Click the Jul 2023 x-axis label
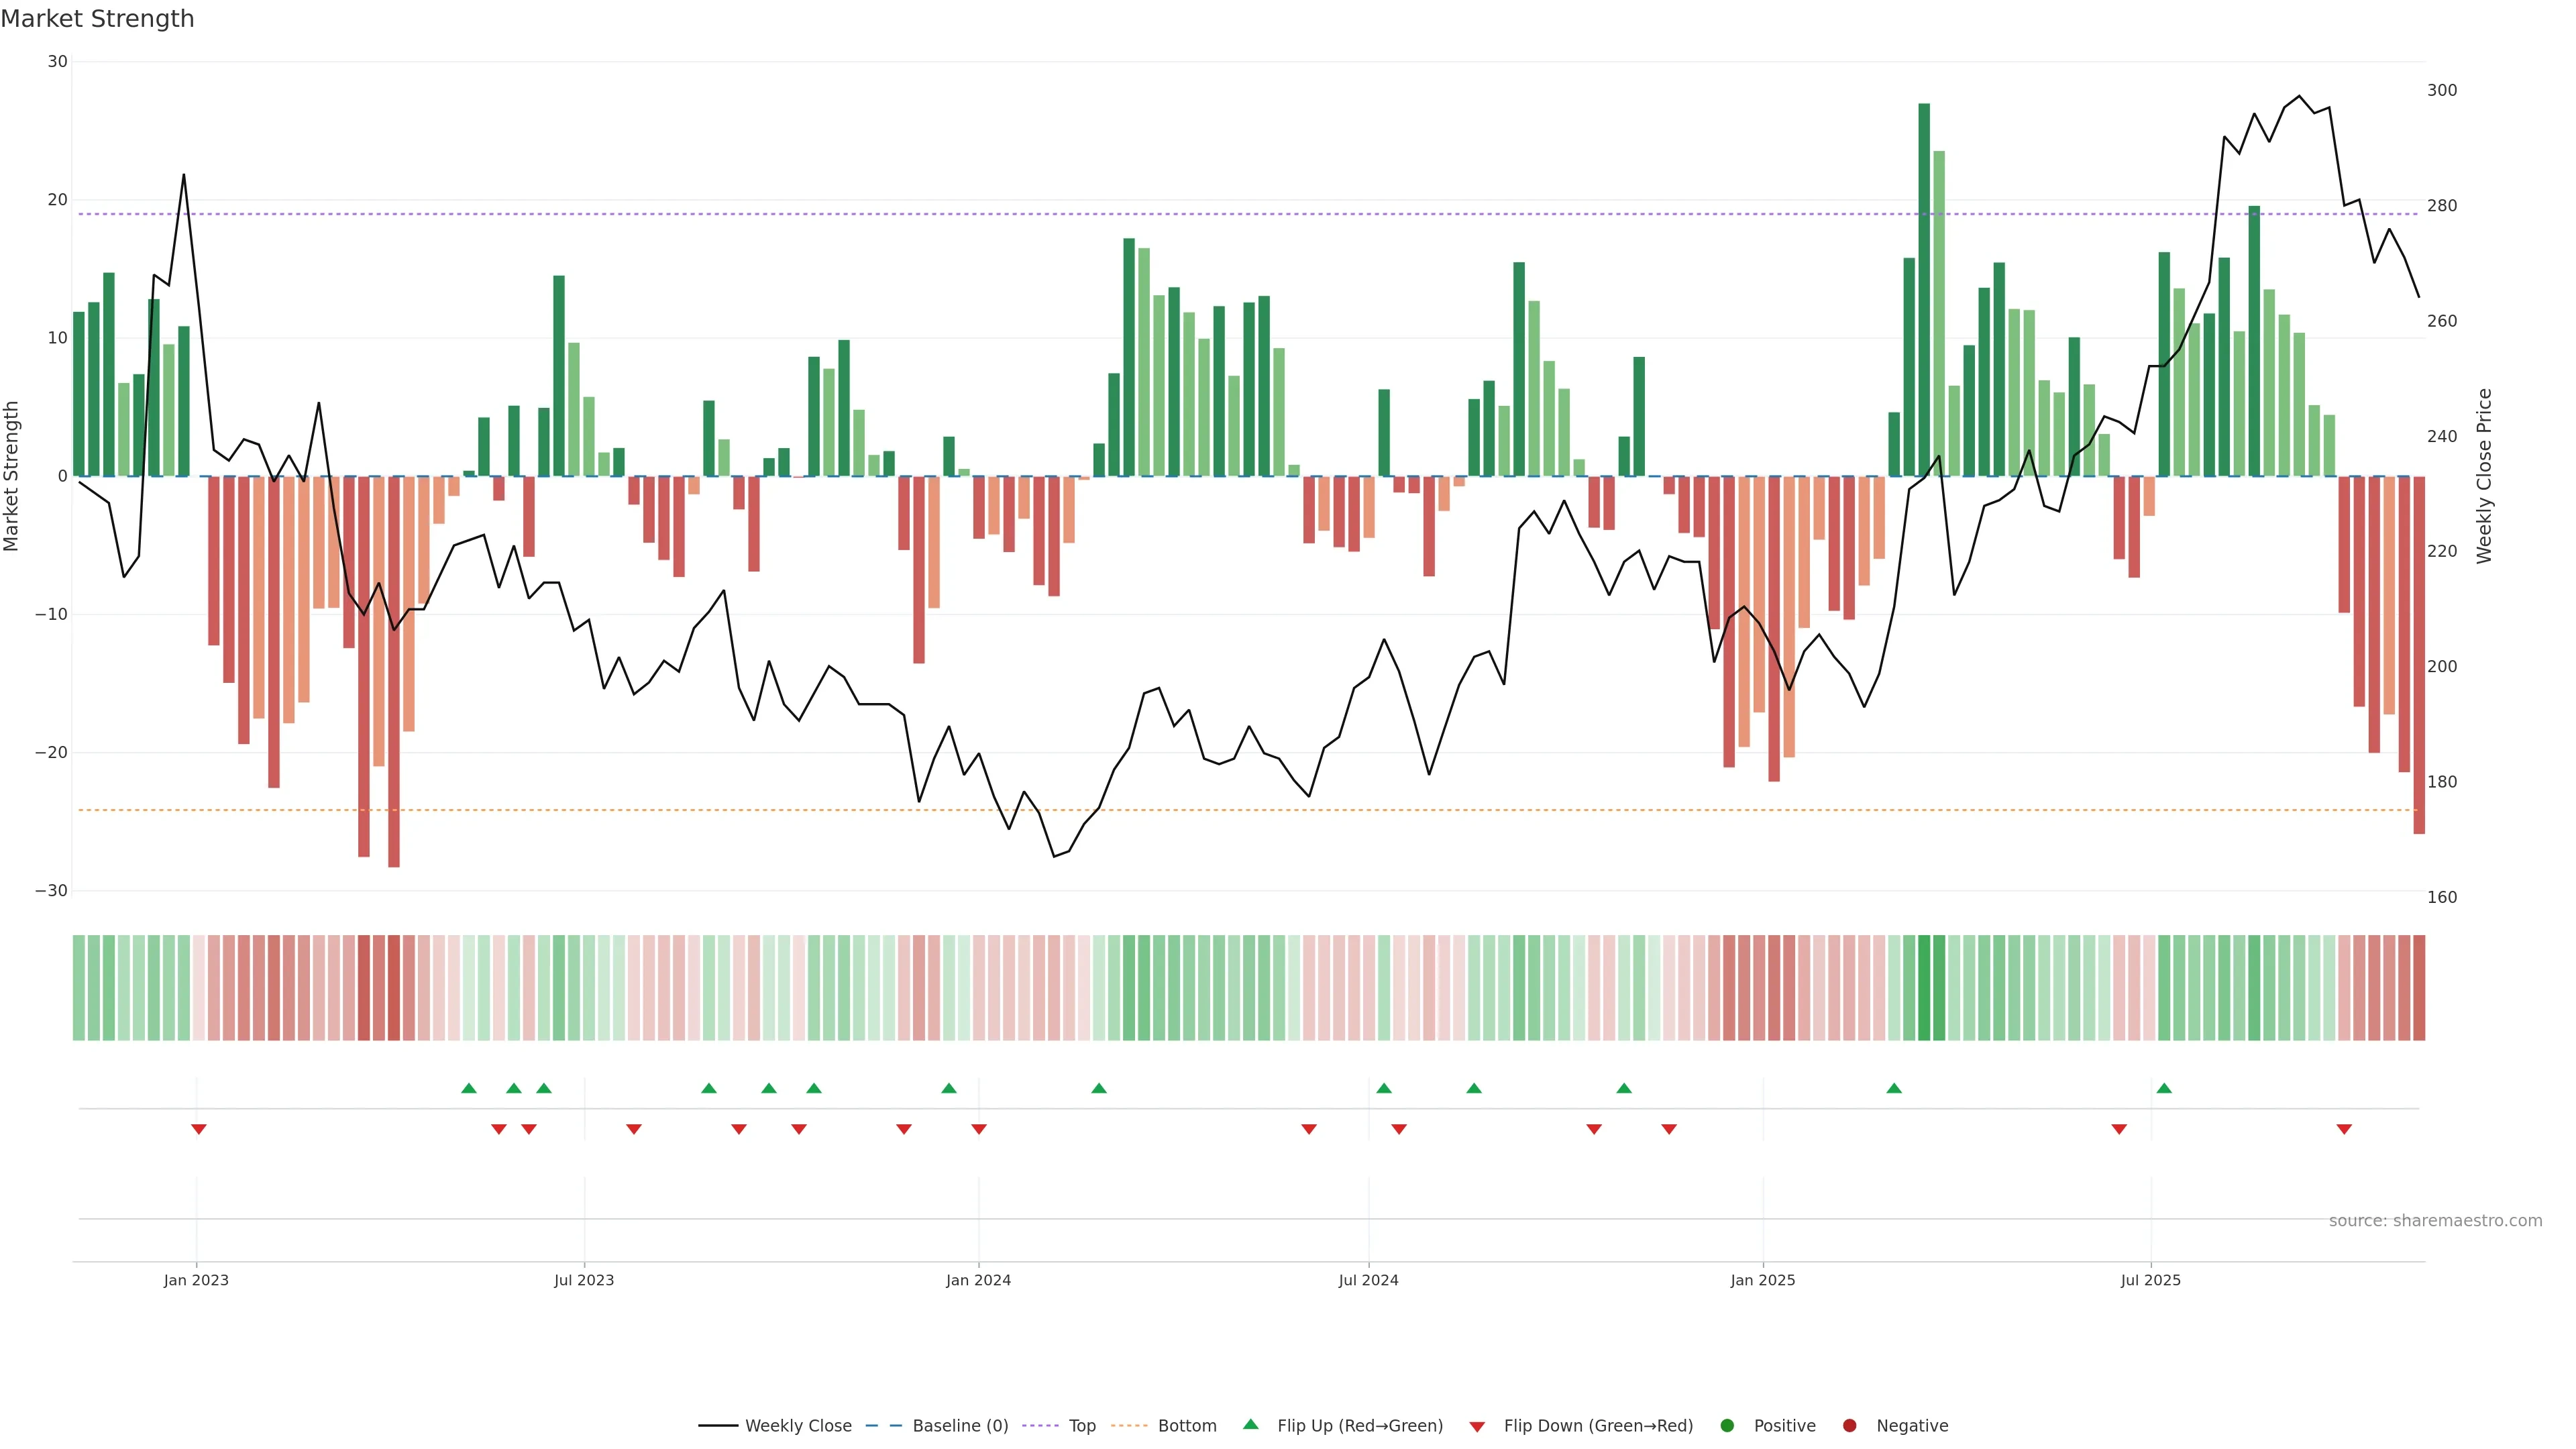 [x=584, y=1280]
